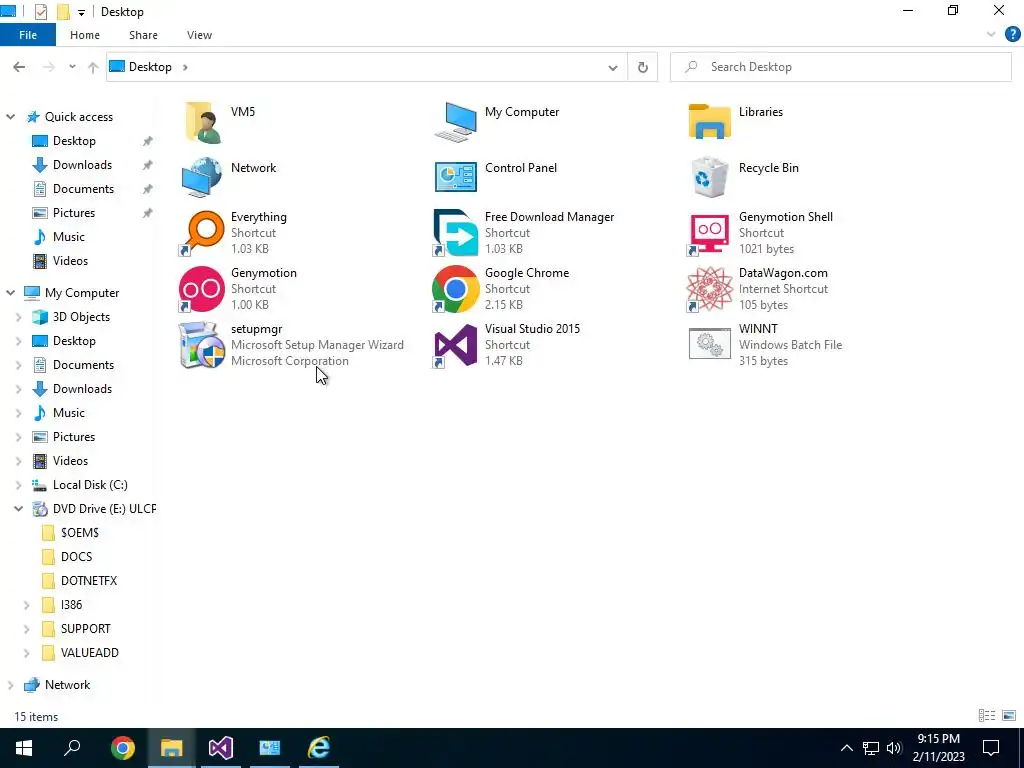Expand the VALUEADD folder node

(27, 652)
